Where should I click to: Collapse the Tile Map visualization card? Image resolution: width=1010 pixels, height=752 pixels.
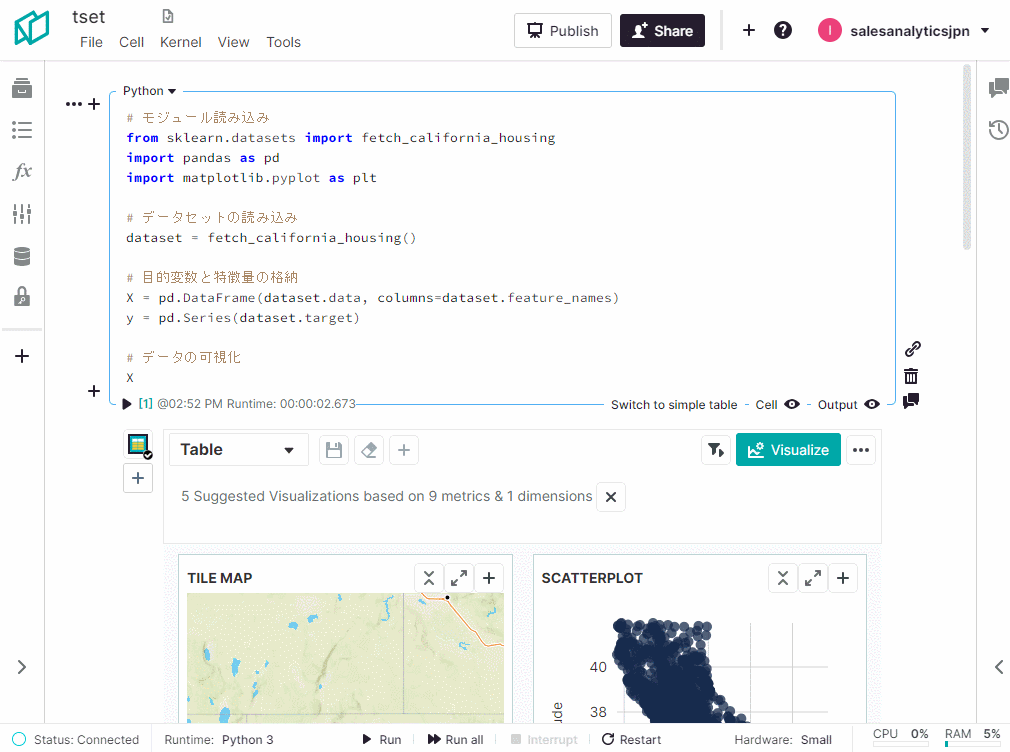tap(429, 578)
